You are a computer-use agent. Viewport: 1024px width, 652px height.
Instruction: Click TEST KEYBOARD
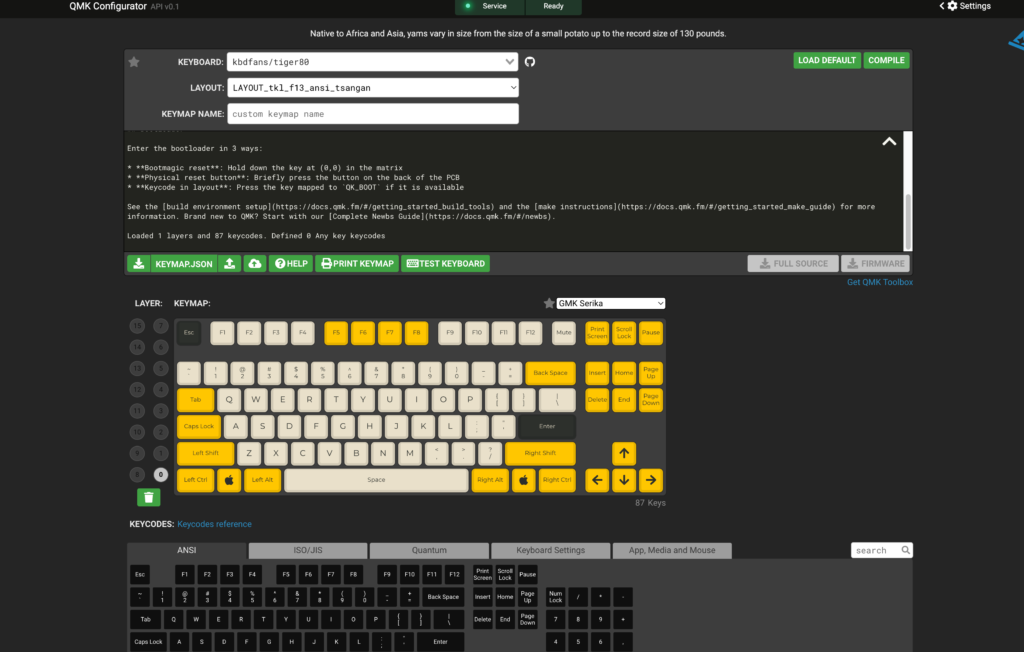pyautogui.click(x=446, y=264)
